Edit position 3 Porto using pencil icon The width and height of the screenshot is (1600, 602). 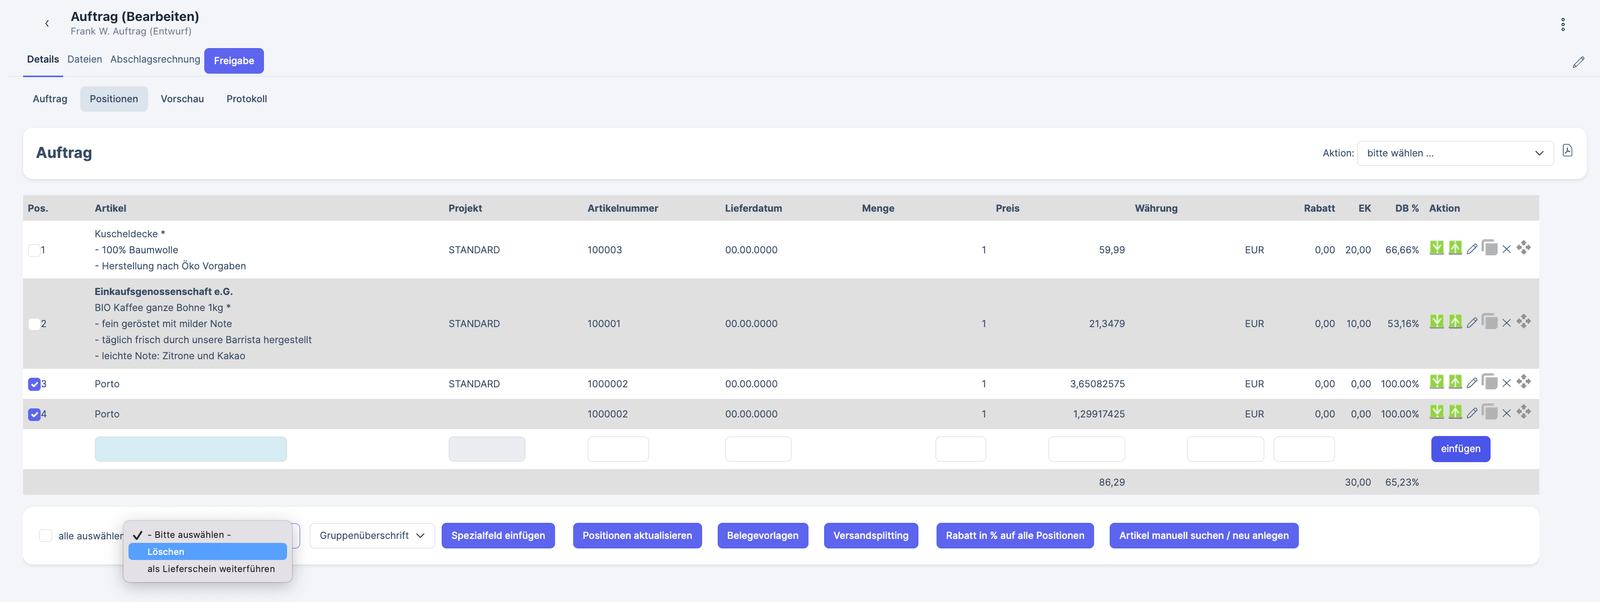click(x=1472, y=383)
